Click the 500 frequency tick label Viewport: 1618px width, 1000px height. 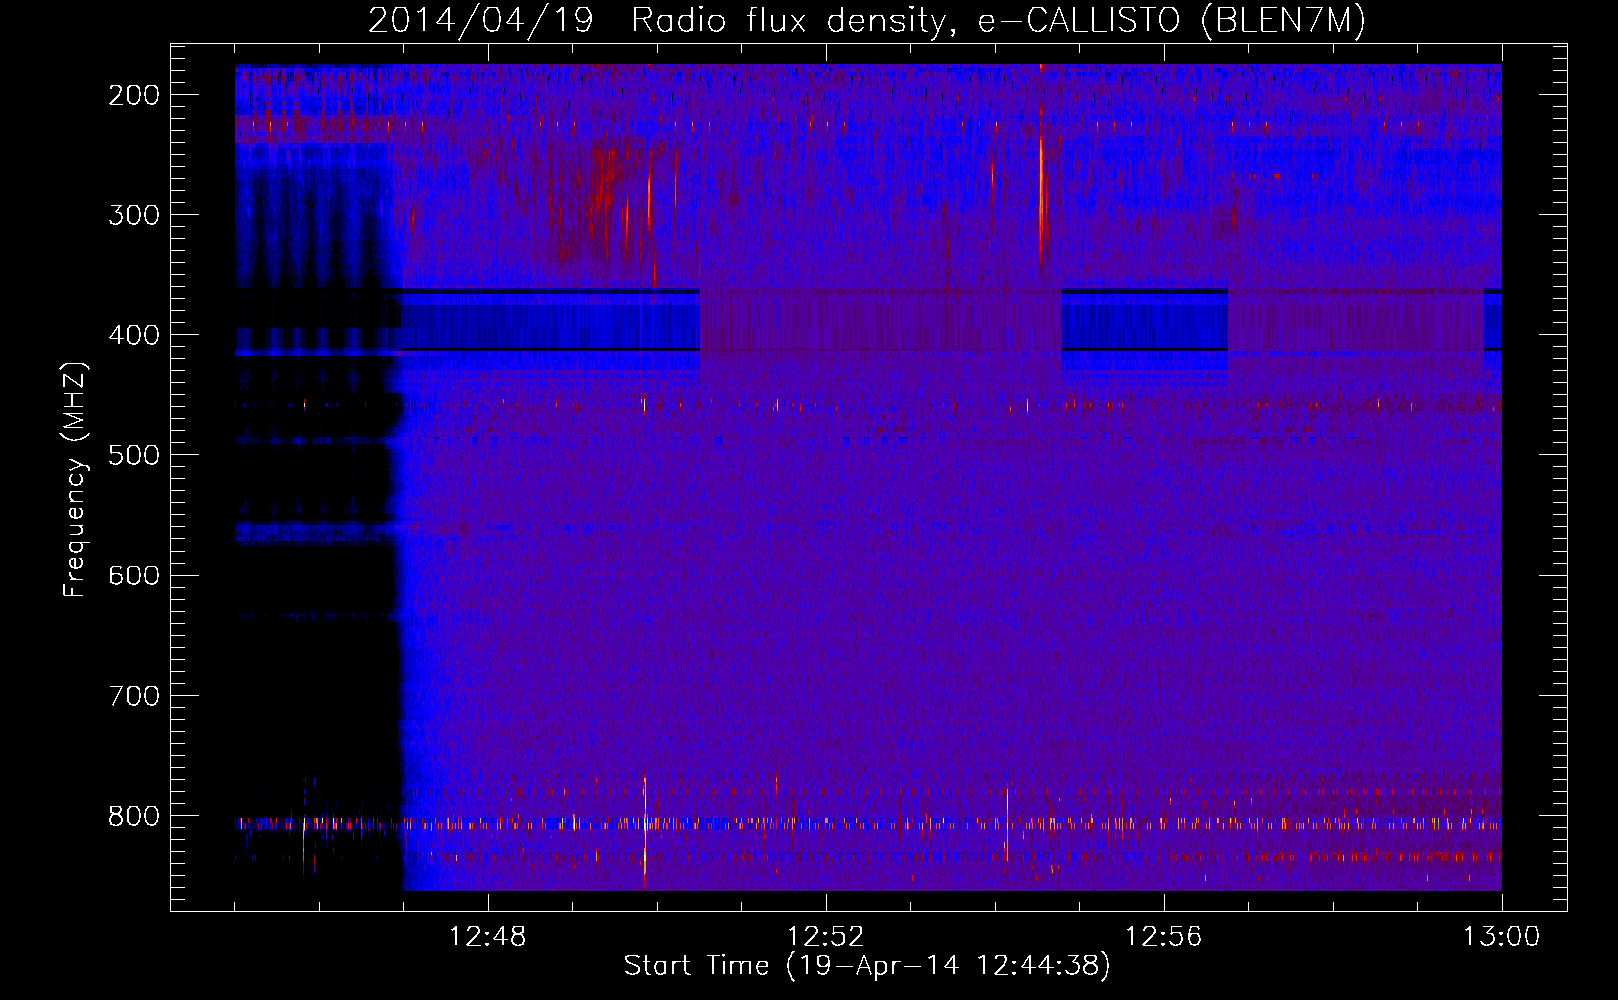[134, 455]
